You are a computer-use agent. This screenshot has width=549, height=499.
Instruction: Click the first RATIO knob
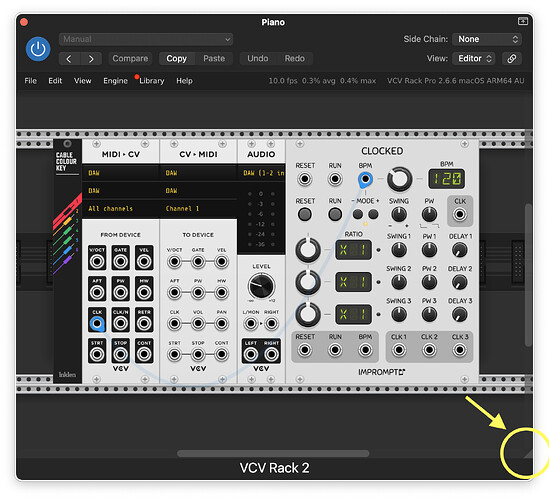click(x=308, y=250)
